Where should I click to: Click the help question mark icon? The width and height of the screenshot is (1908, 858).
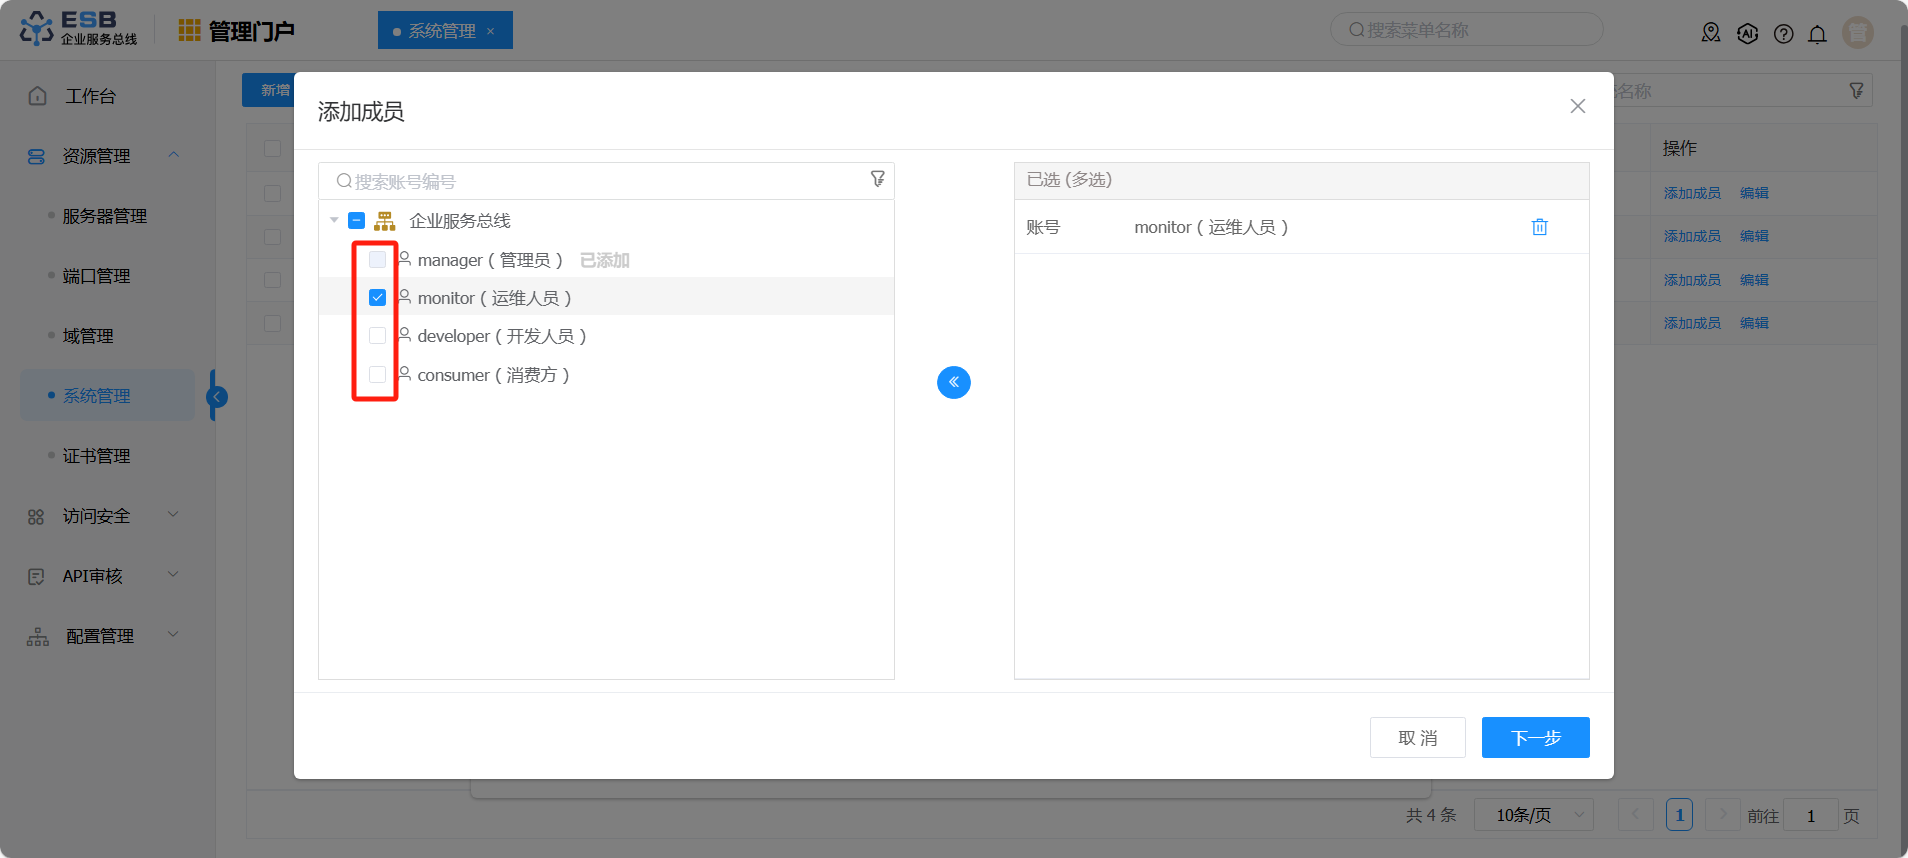pos(1783,34)
